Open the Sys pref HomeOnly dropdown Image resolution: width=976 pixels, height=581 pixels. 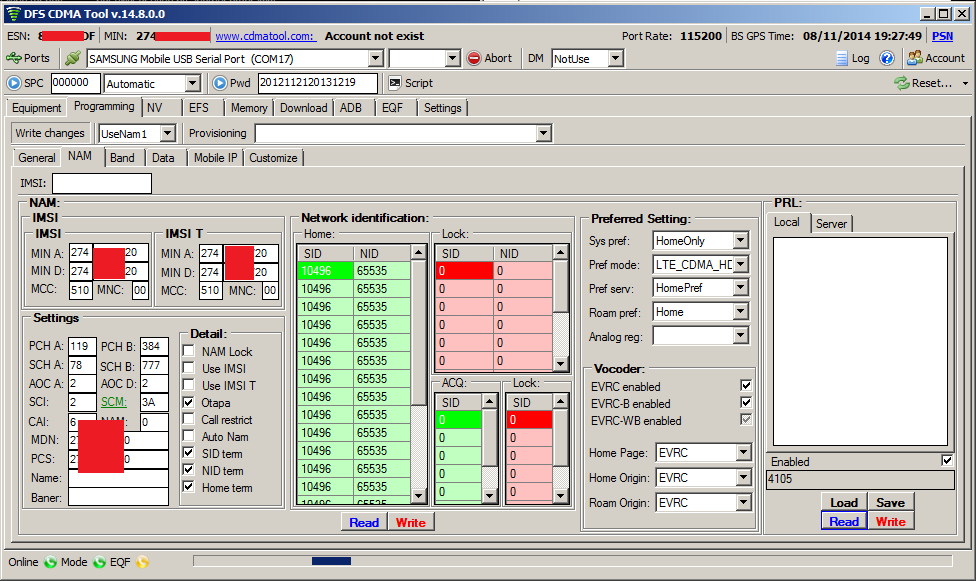[740, 240]
